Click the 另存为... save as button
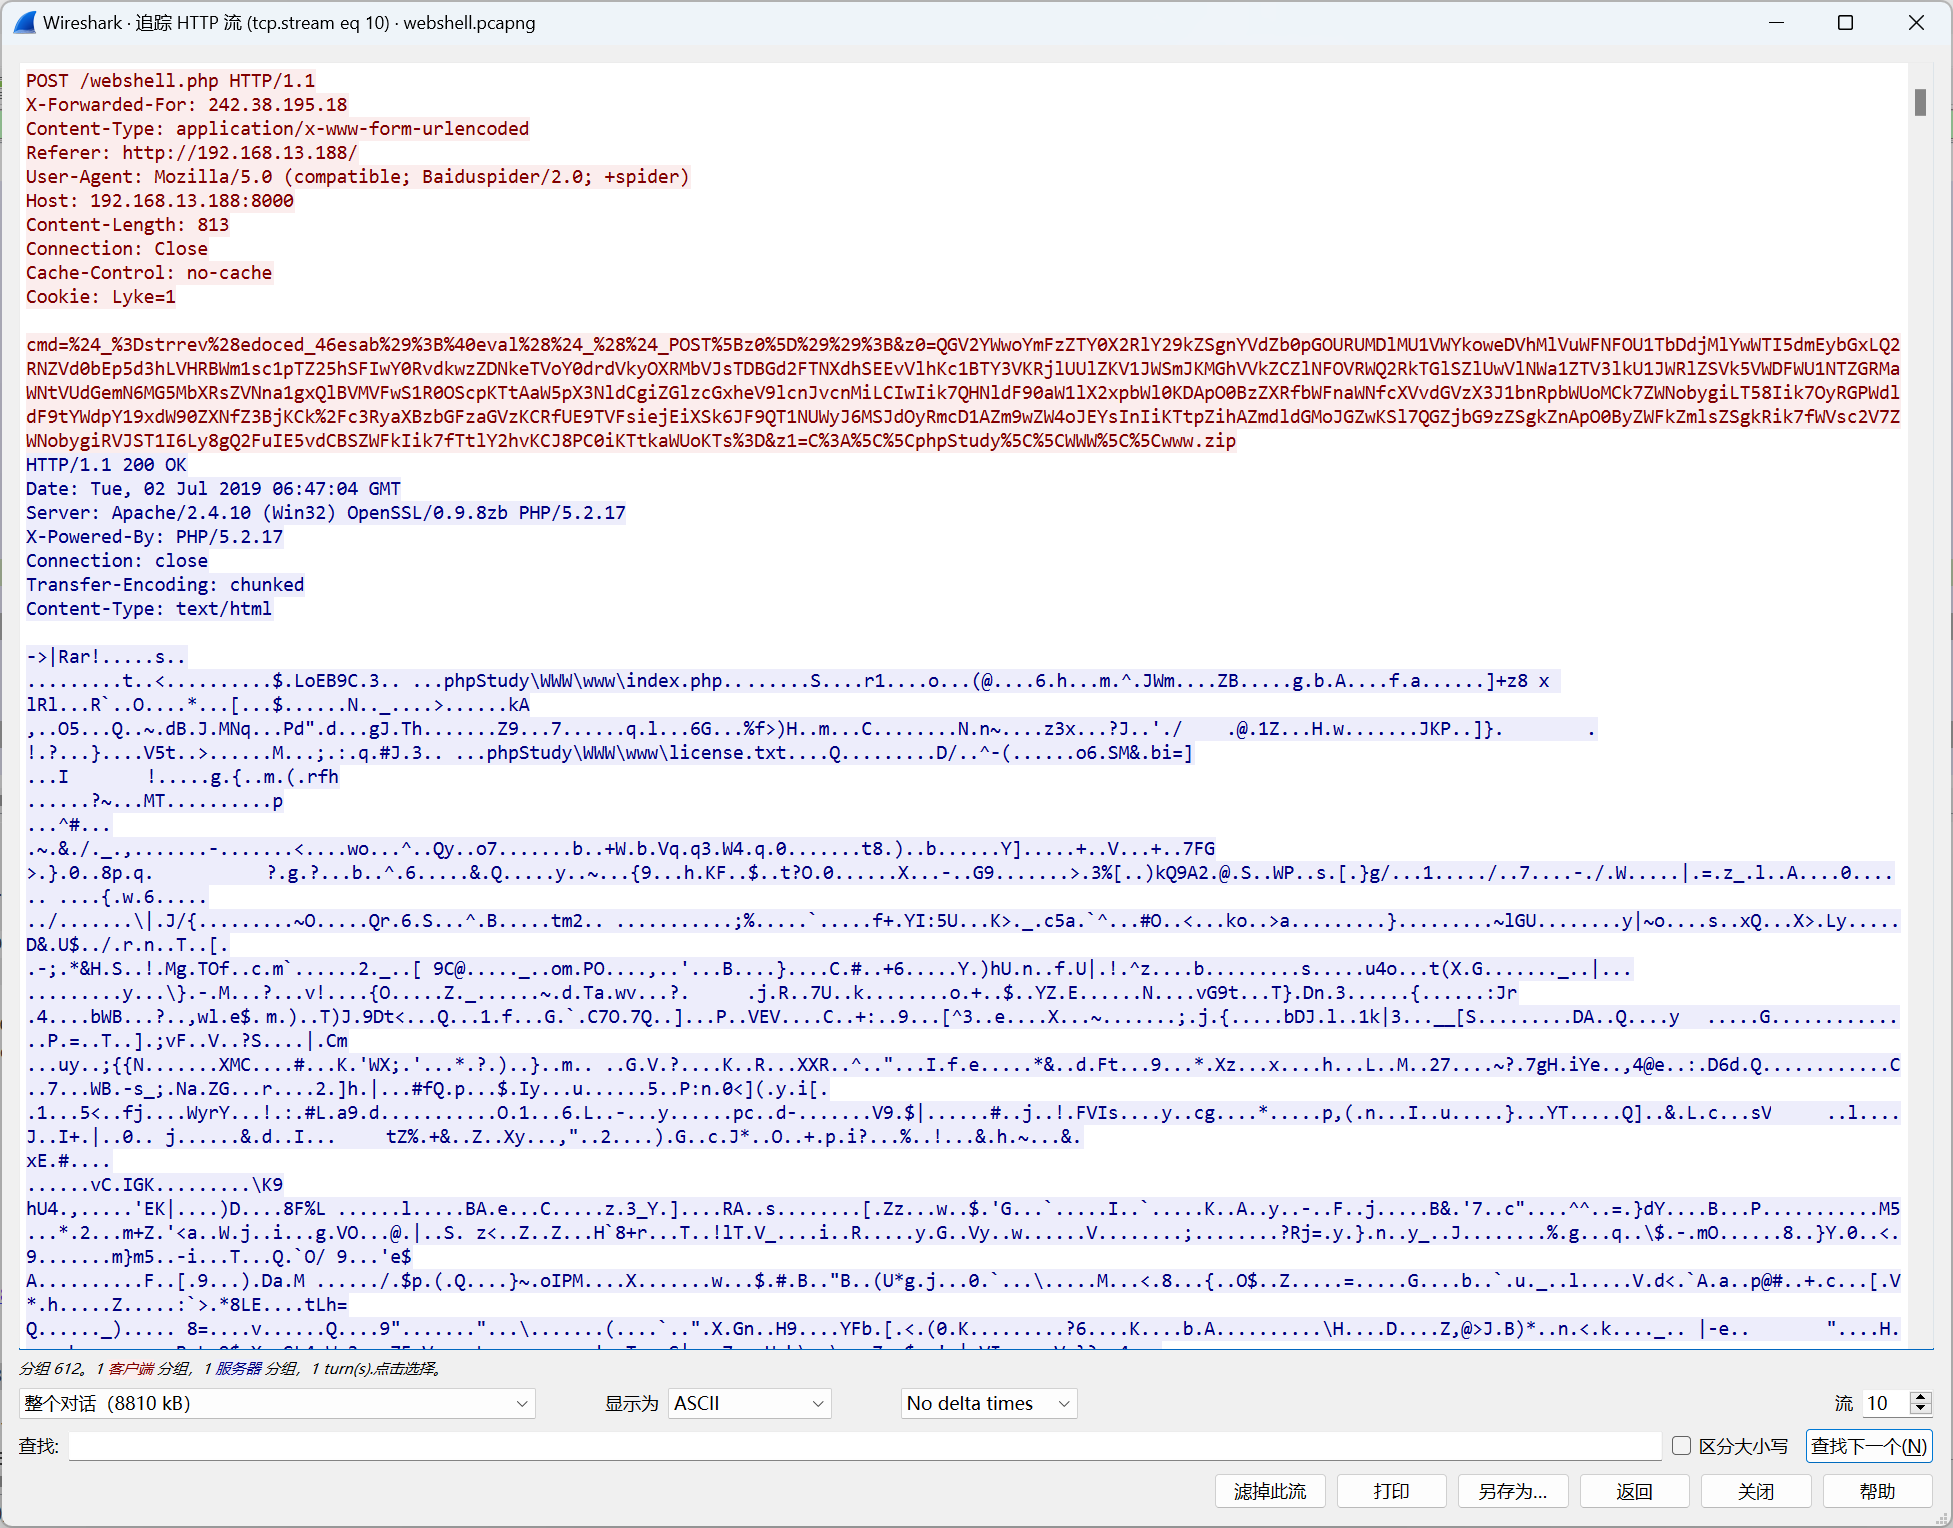This screenshot has width=1953, height=1528. (x=1513, y=1492)
